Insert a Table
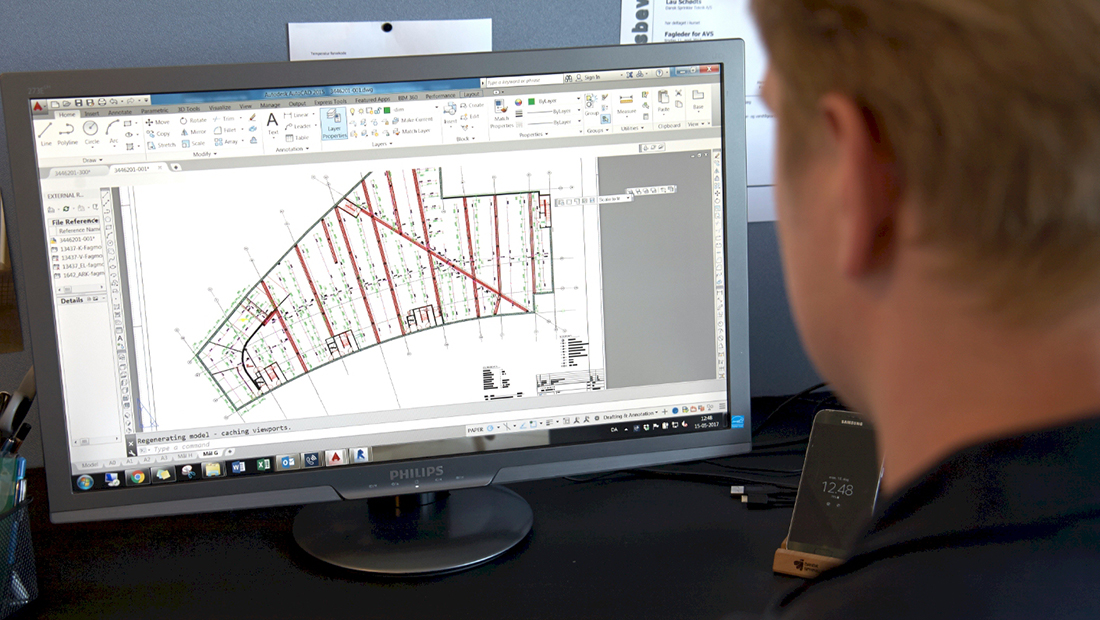The height and width of the screenshot is (620, 1100). point(297,137)
